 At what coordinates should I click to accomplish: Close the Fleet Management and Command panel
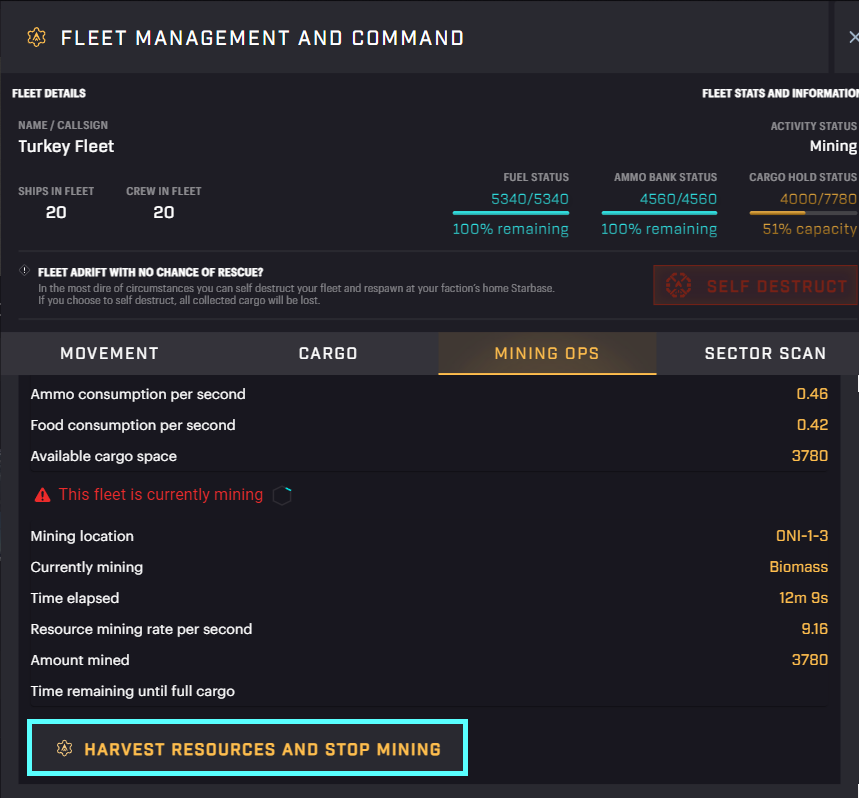point(852,38)
